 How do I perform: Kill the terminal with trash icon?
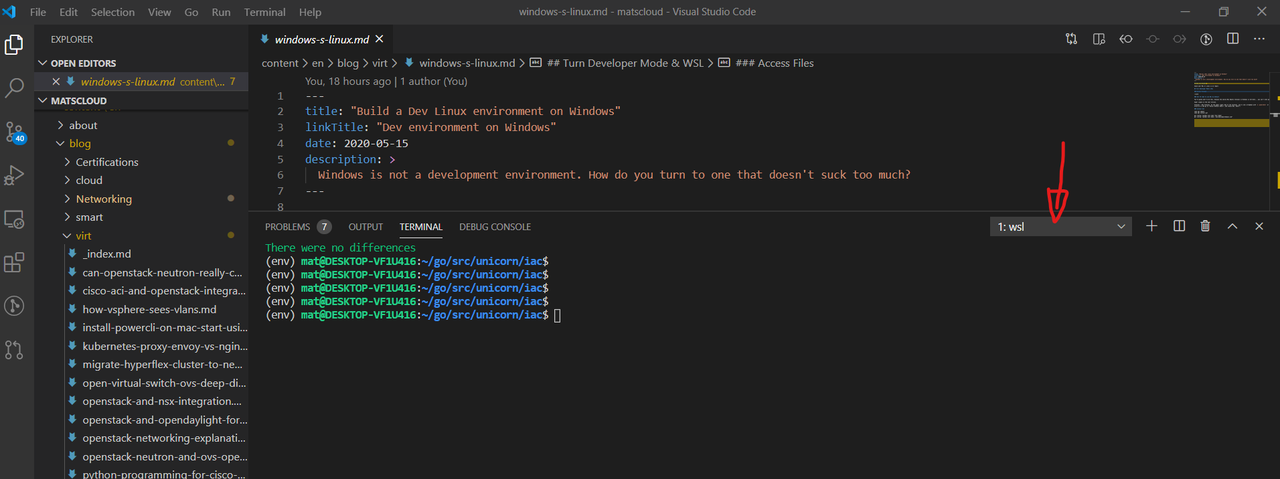1205,226
